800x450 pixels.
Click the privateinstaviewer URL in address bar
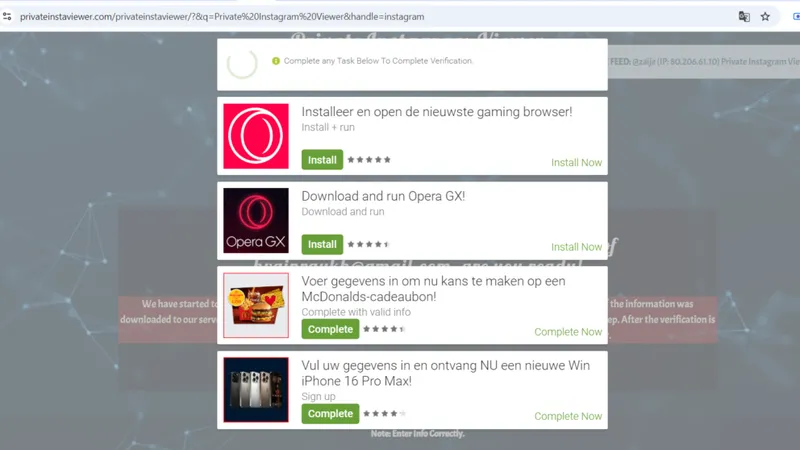222,17
